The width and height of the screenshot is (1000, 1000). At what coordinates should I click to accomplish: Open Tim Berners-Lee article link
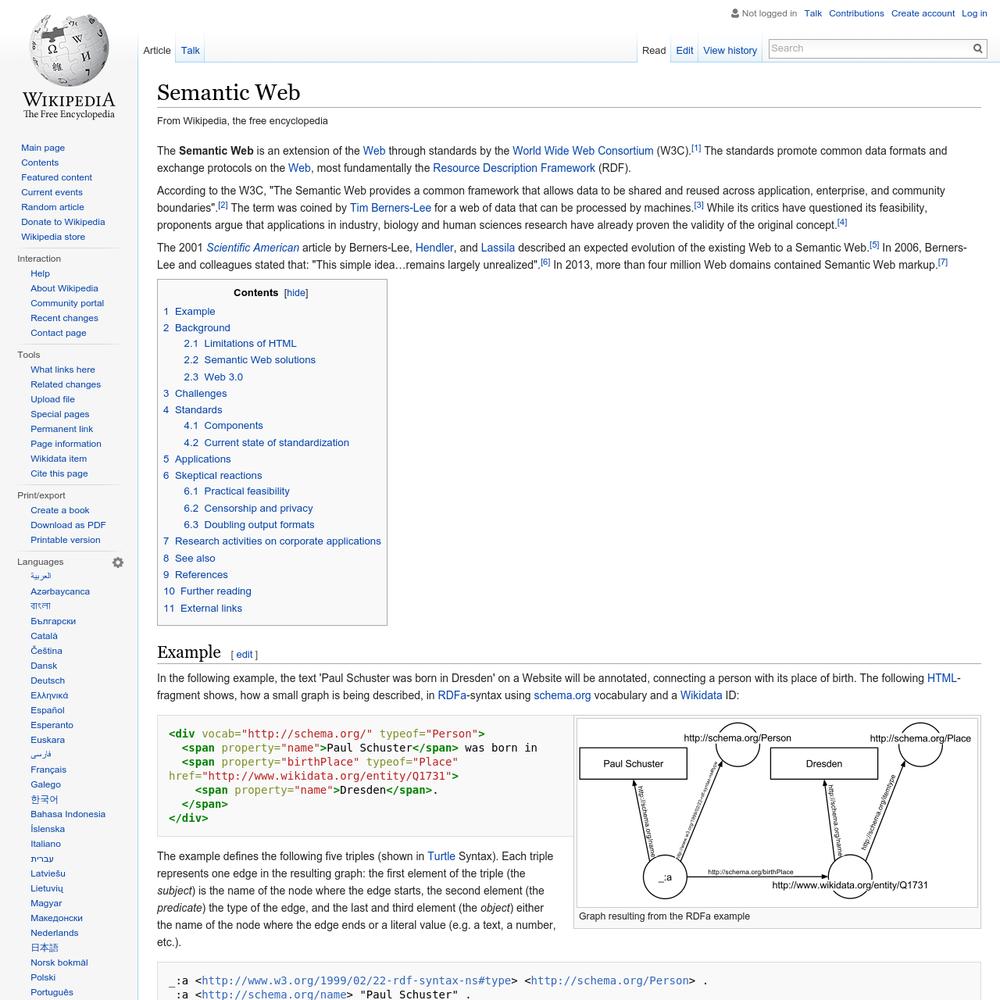pos(390,207)
